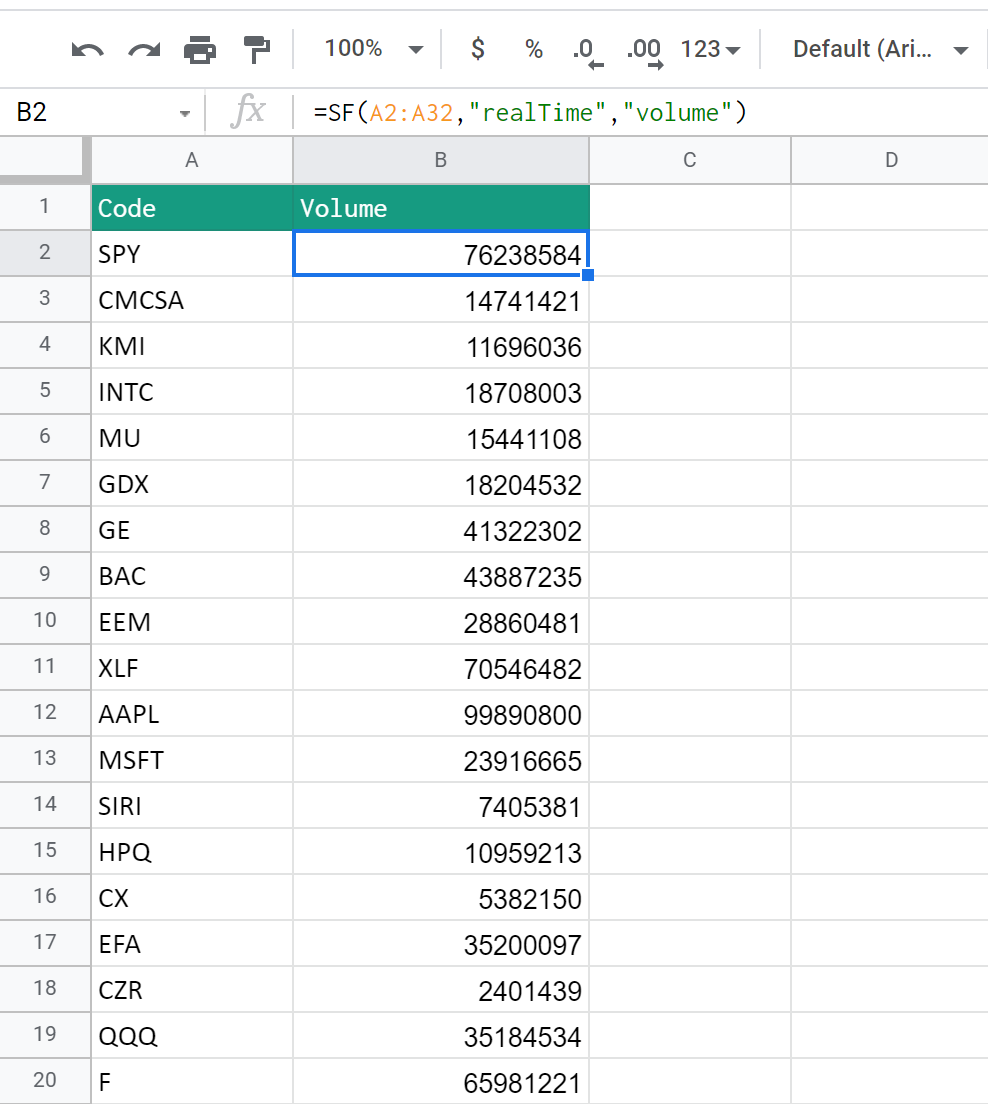
Task: Select column D header
Action: tap(890, 161)
